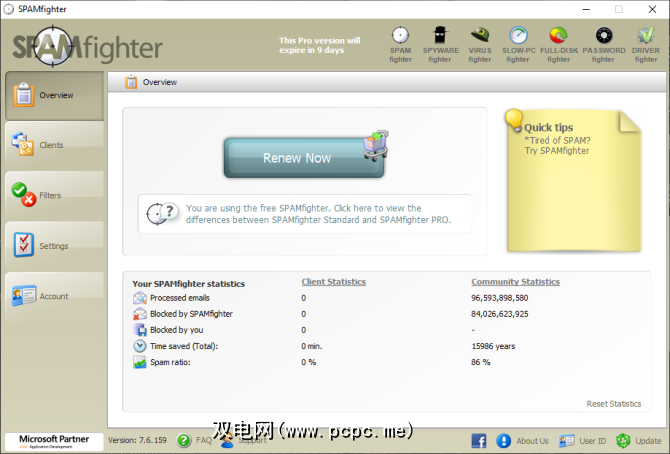Click 'Version: 7.6.159' text

pyautogui.click(x=137, y=440)
